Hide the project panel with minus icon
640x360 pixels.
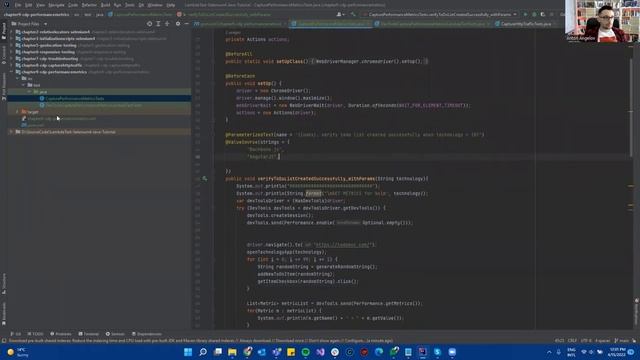pos(186,24)
